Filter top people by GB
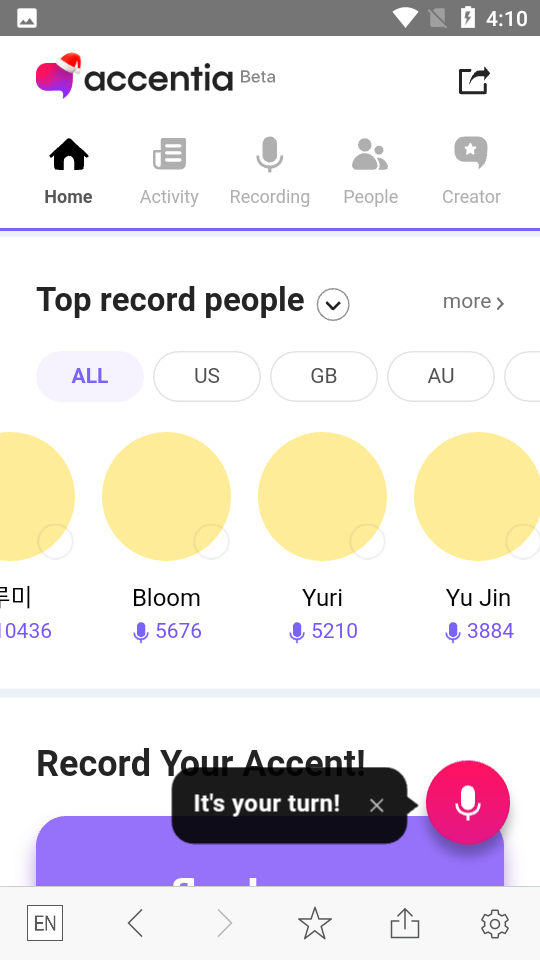This screenshot has width=540, height=960. pos(324,376)
